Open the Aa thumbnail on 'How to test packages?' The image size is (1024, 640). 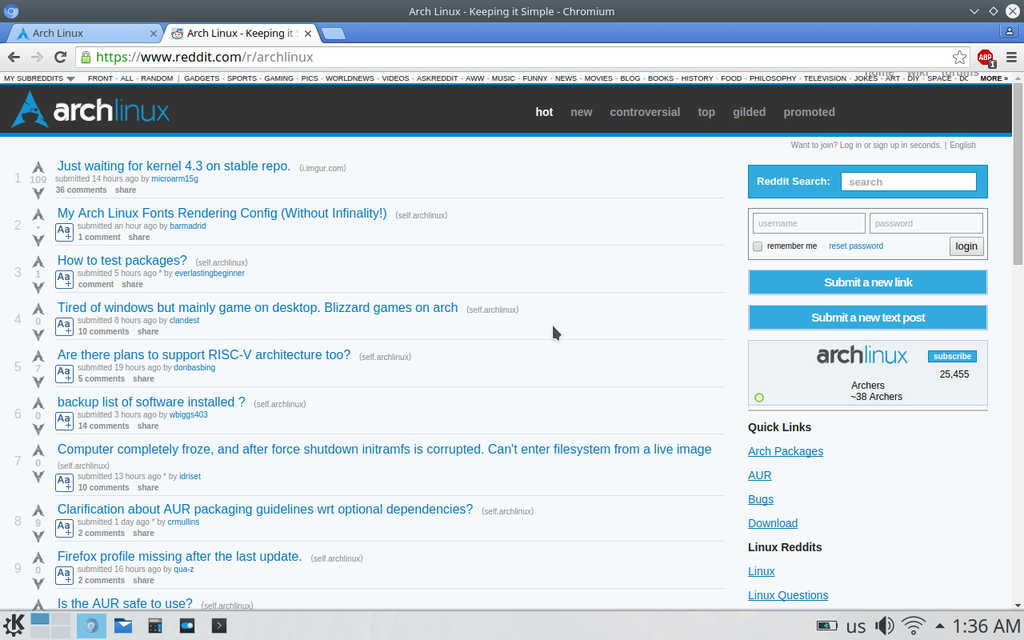point(63,277)
